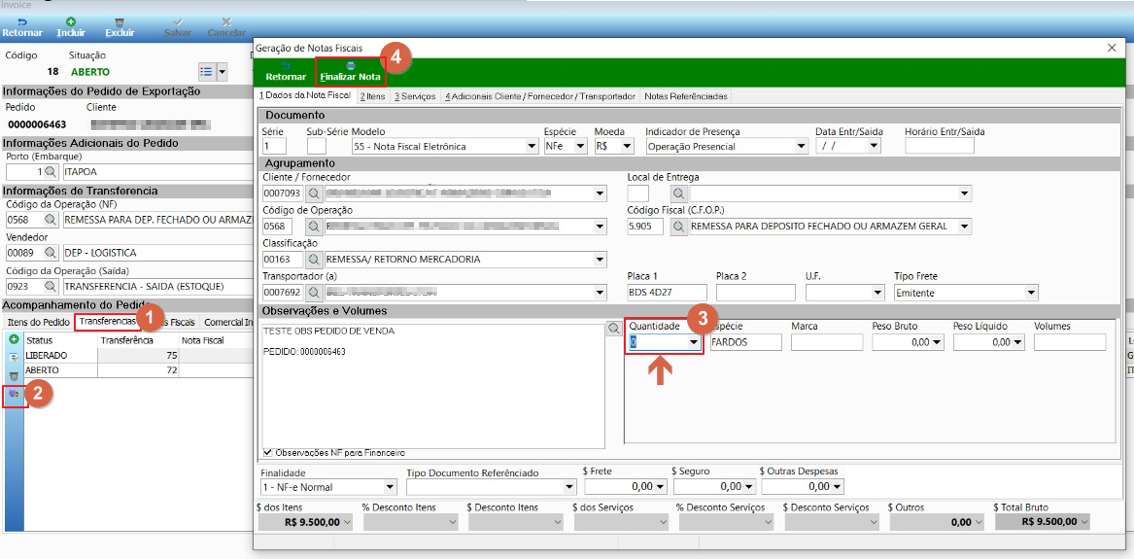Click the magnifier for Código da Operação (Saída) 0923
Screen dimensions: 1134x559
click(x=49, y=286)
